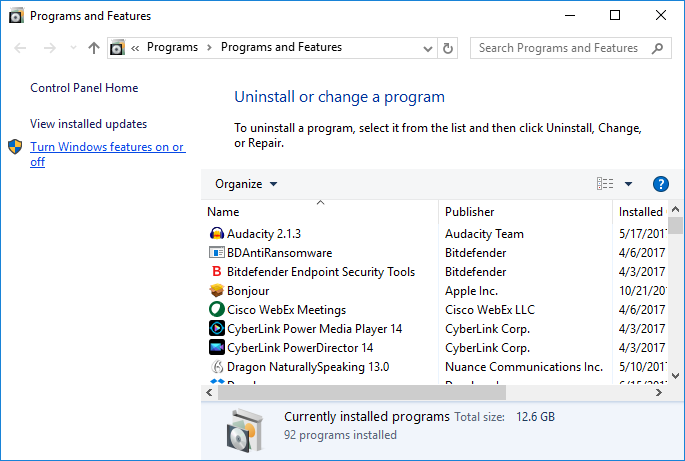Click the horizontal scrollbar thumb
The width and height of the screenshot is (685, 461).
(x=362, y=393)
